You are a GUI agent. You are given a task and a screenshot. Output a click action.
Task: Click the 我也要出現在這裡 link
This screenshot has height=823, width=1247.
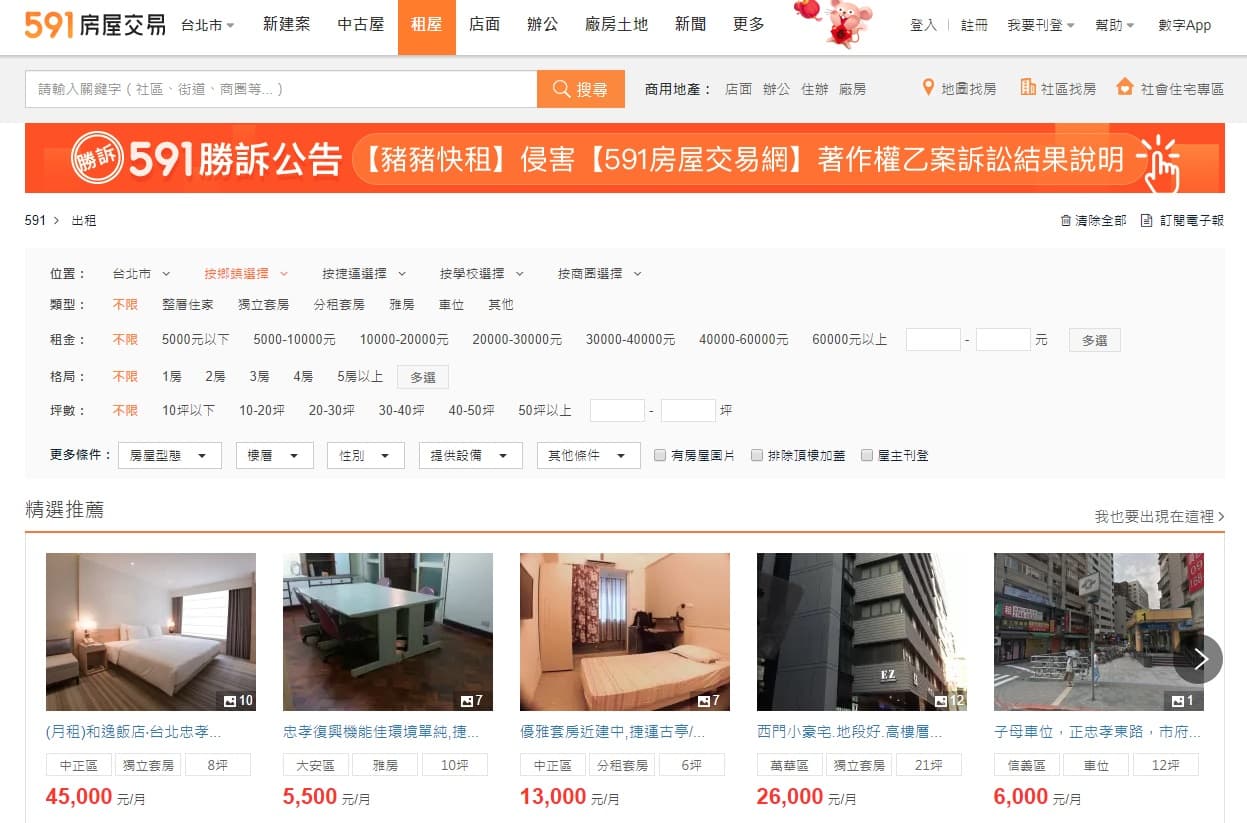pyautogui.click(x=1159, y=516)
